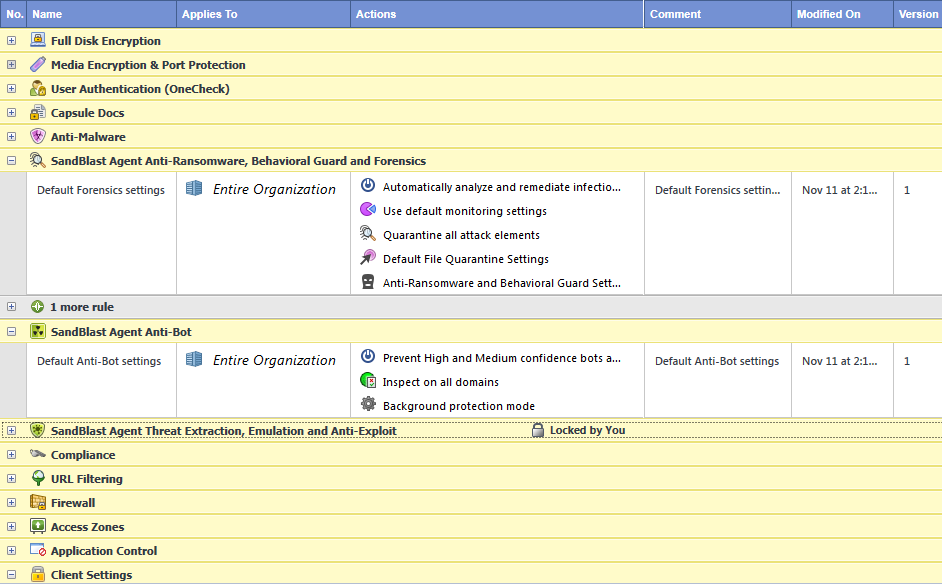Click icon for Automatically analyze and remediate
The height and width of the screenshot is (584, 942).
click(368, 185)
